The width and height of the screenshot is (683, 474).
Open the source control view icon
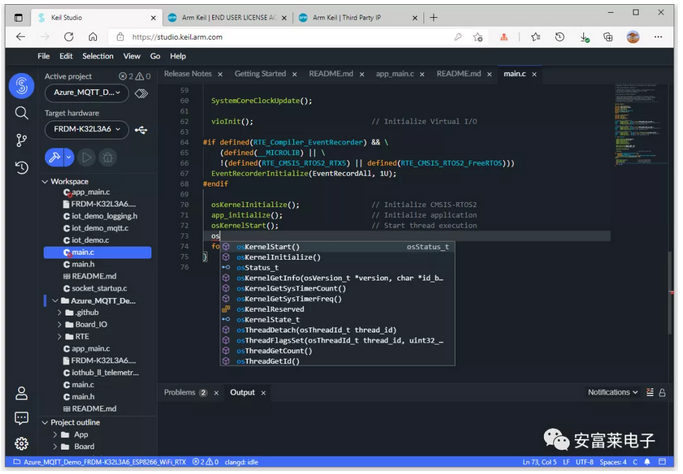pos(21,140)
